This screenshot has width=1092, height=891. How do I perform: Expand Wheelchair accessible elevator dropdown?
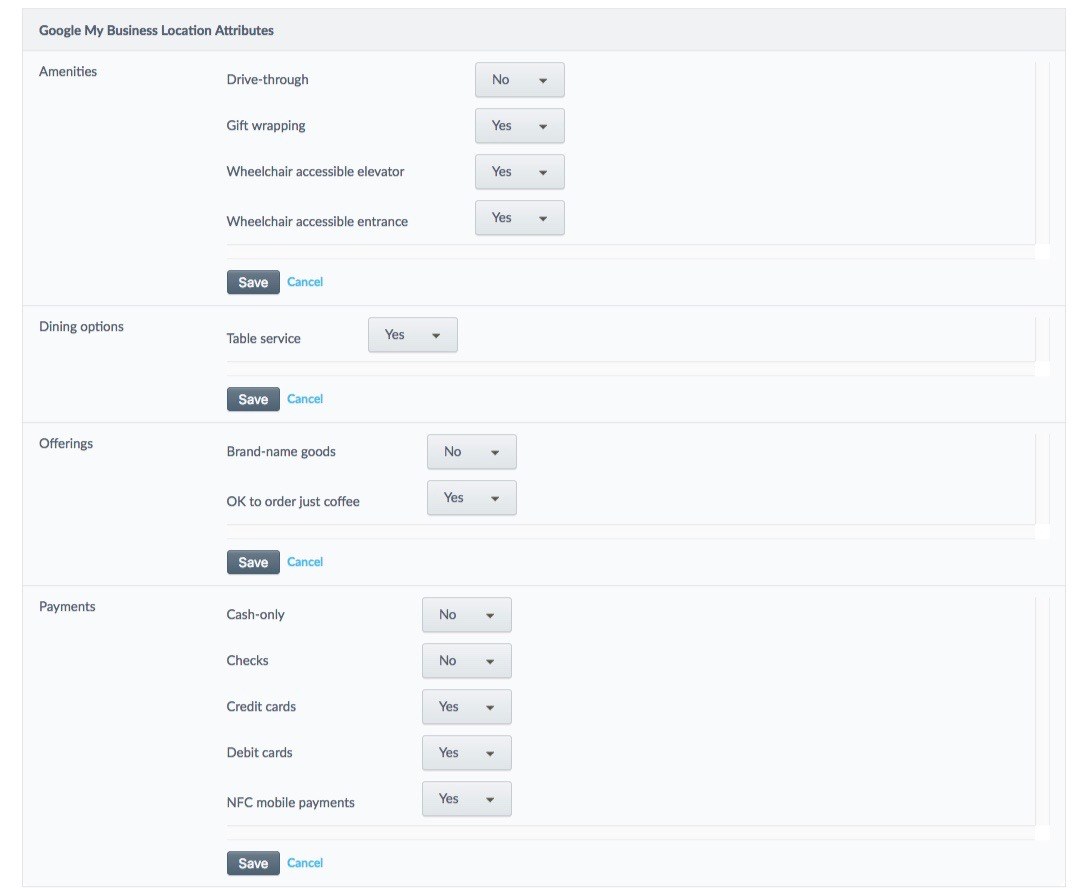coord(519,172)
